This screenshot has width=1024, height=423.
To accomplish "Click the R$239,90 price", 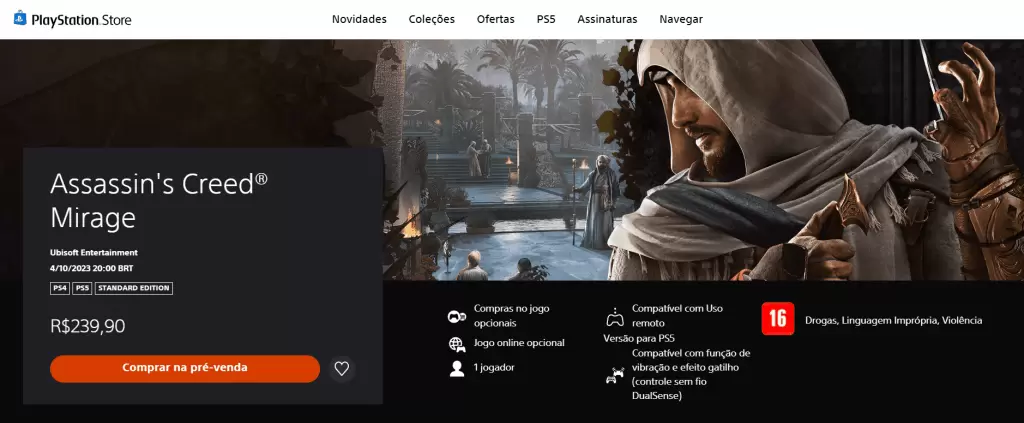I will tap(88, 326).
